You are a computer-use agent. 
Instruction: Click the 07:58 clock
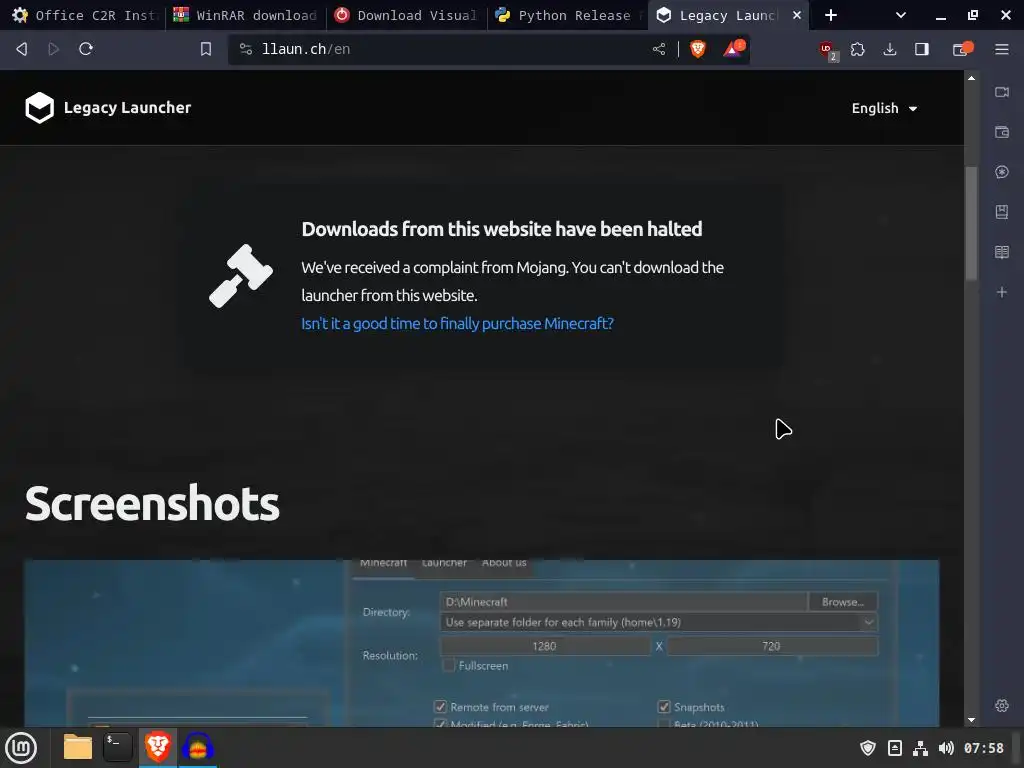pos(984,748)
